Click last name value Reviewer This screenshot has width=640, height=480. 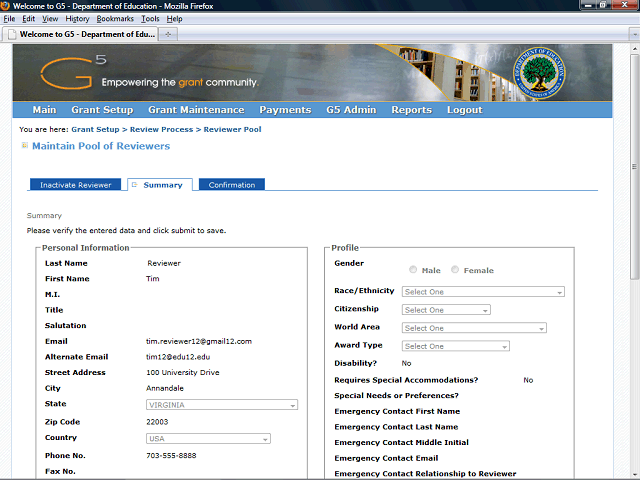(164, 263)
